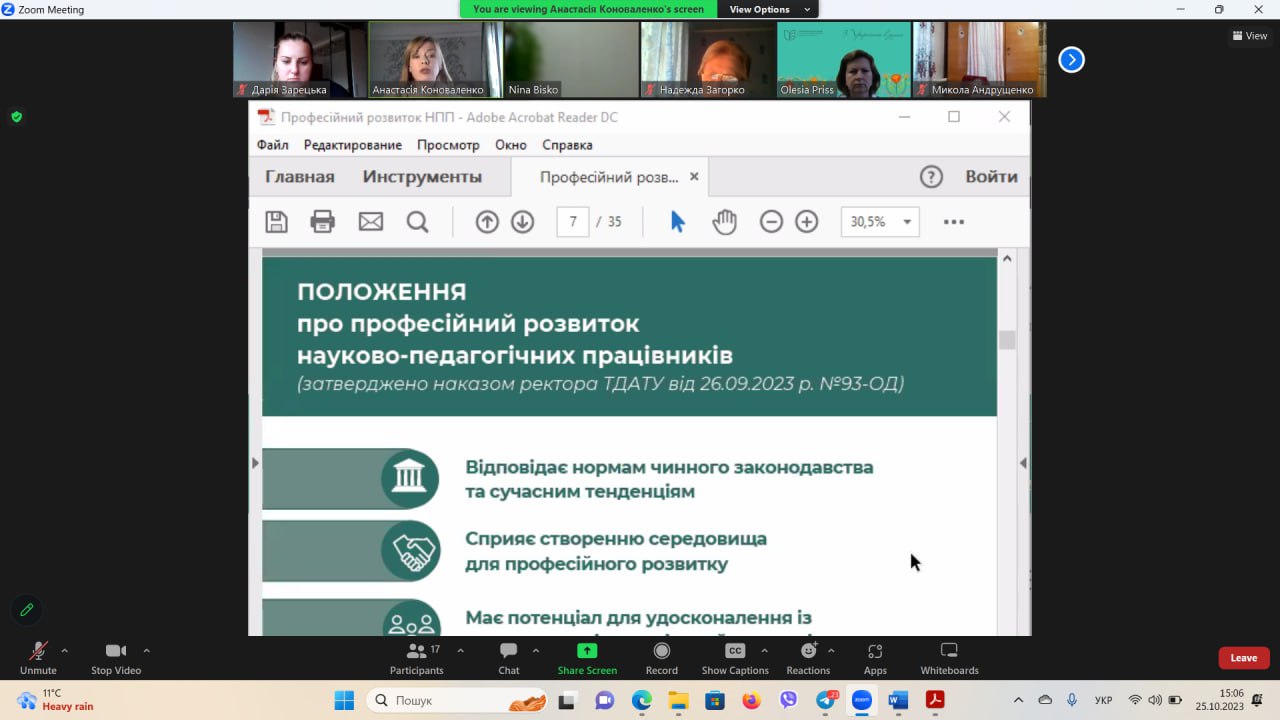Open the Windows Start menu
The height and width of the screenshot is (720, 1280).
click(344, 700)
